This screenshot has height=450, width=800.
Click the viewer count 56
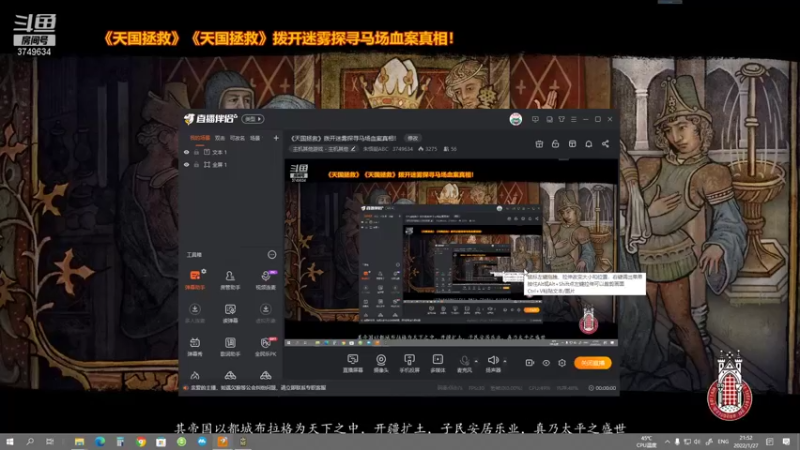click(450, 149)
